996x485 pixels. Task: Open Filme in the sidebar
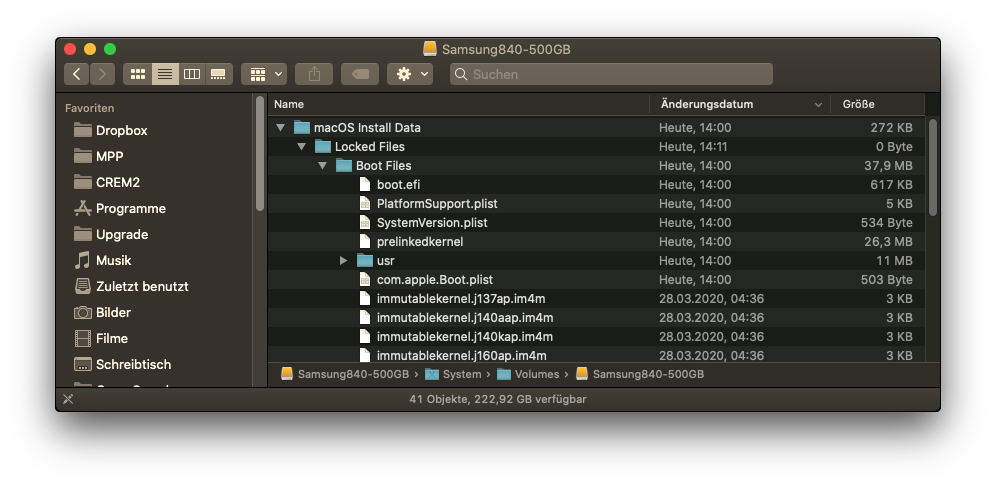click(x=101, y=339)
